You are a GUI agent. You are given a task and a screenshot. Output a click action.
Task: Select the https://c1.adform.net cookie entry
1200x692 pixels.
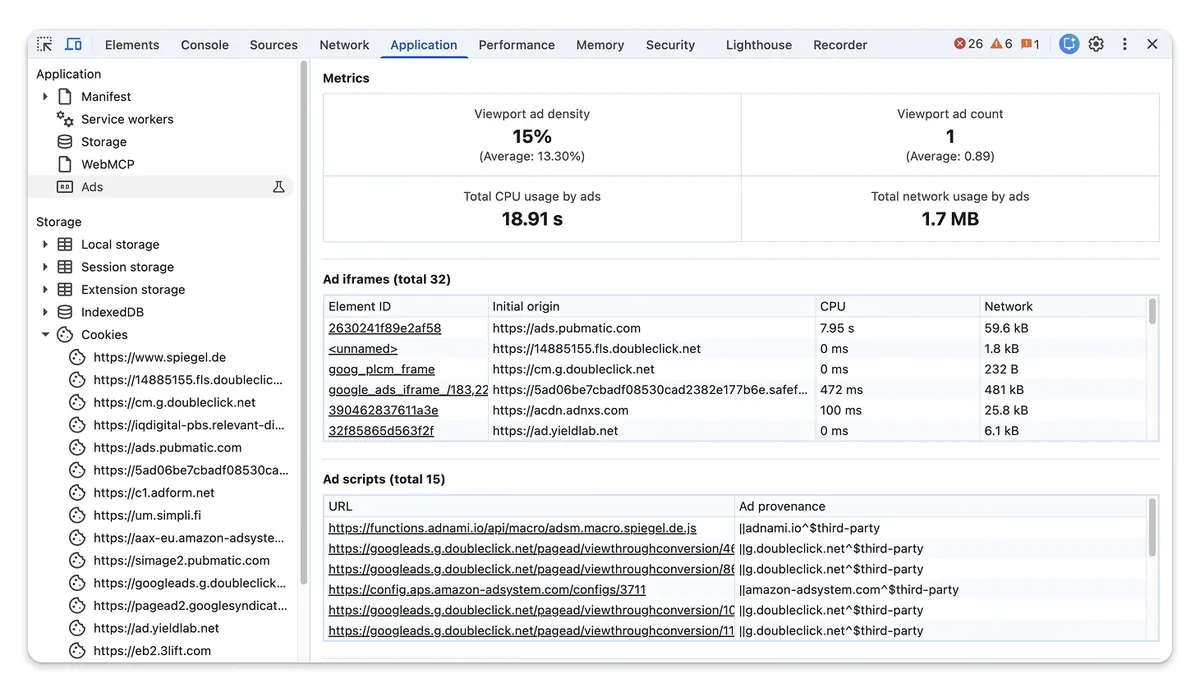154,492
